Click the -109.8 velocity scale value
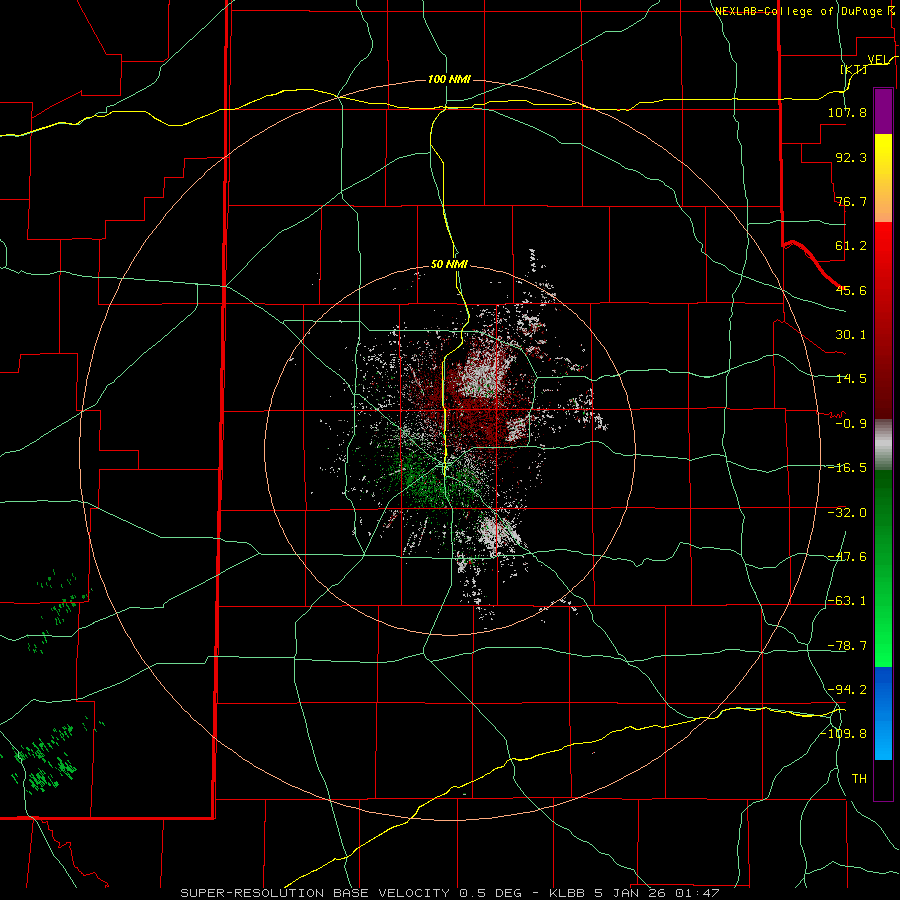This screenshot has width=900, height=900. pyautogui.click(x=843, y=734)
